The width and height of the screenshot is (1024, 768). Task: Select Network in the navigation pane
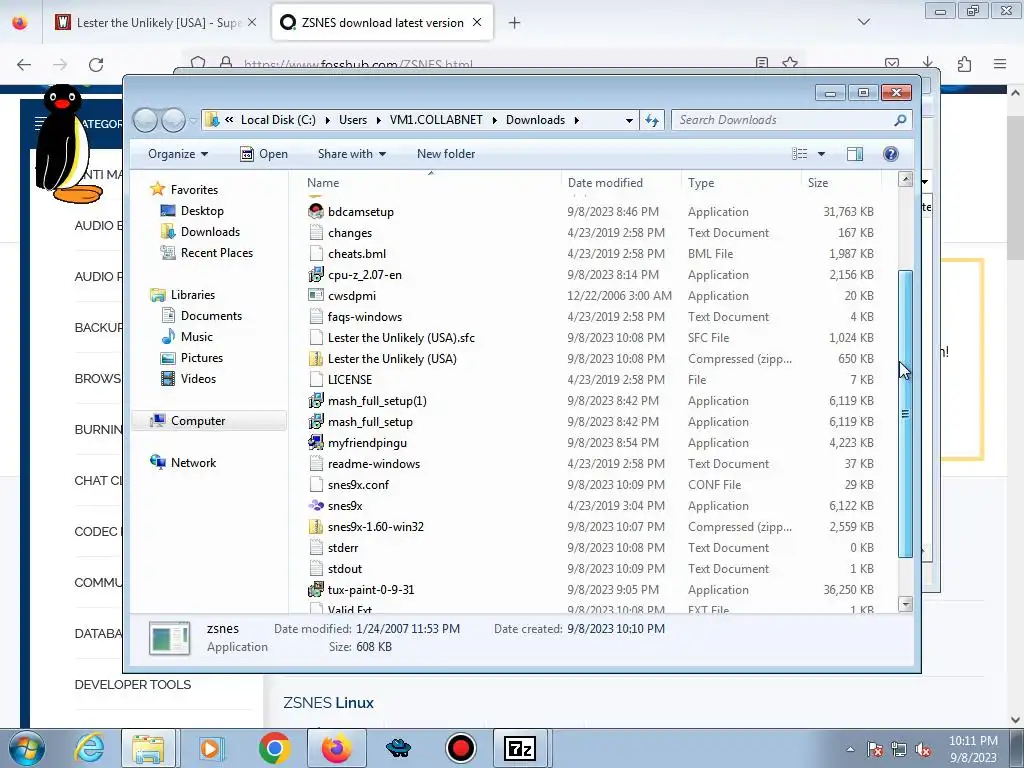coord(193,463)
